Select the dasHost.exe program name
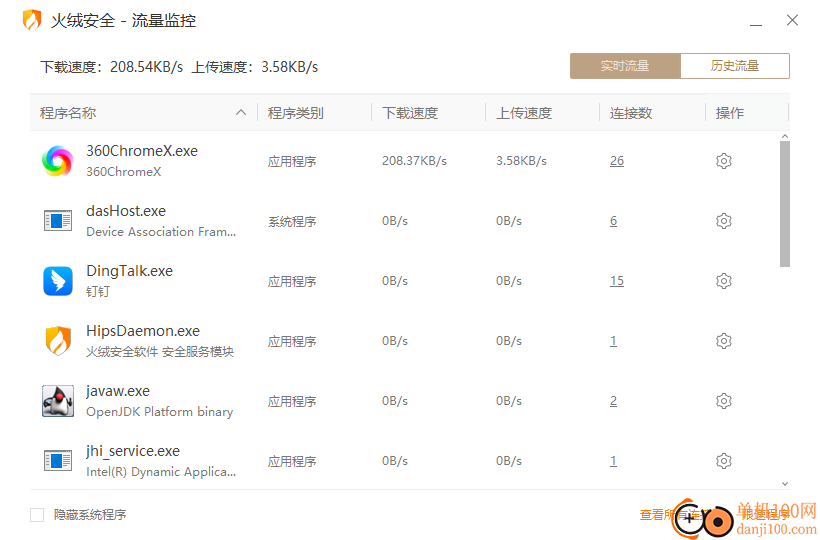Image resolution: width=820 pixels, height=540 pixels. pos(126,211)
